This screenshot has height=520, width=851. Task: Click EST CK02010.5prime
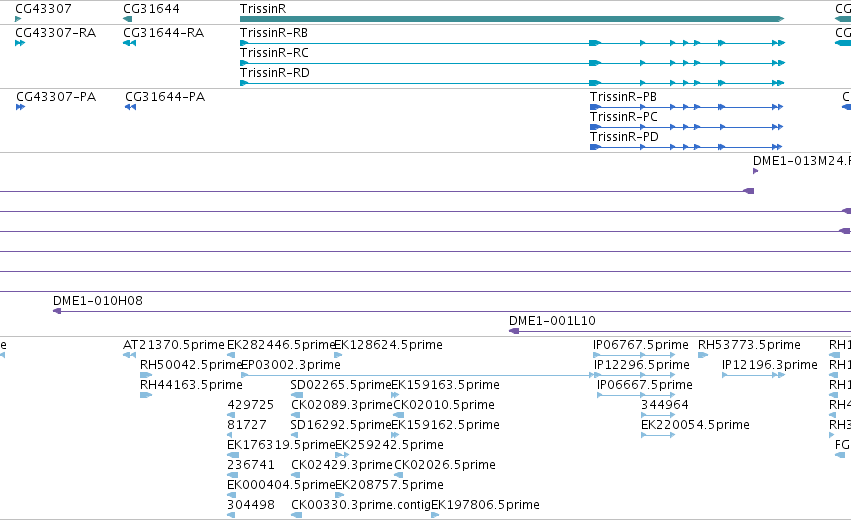point(444,405)
